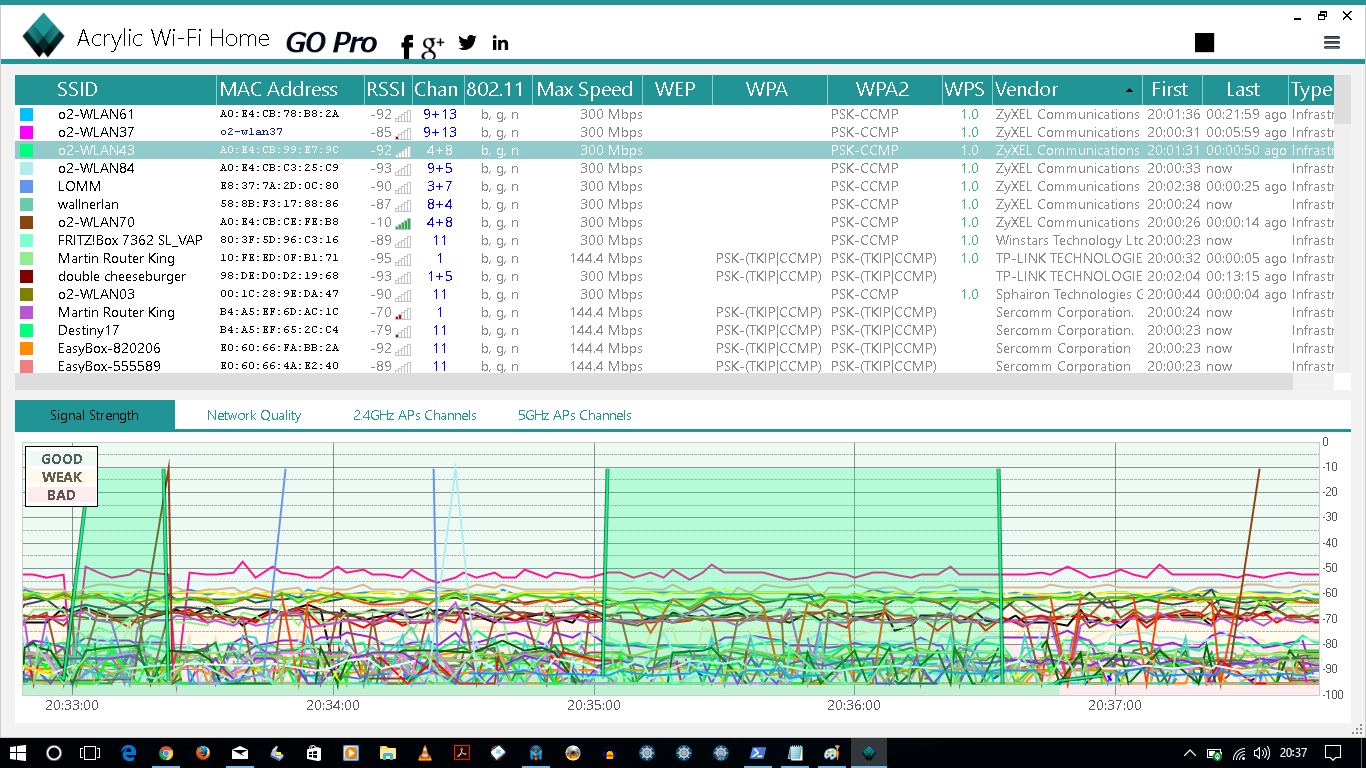Click the orange color swatch of EasyBox-820206
This screenshot has width=1366, height=768.
click(27, 348)
